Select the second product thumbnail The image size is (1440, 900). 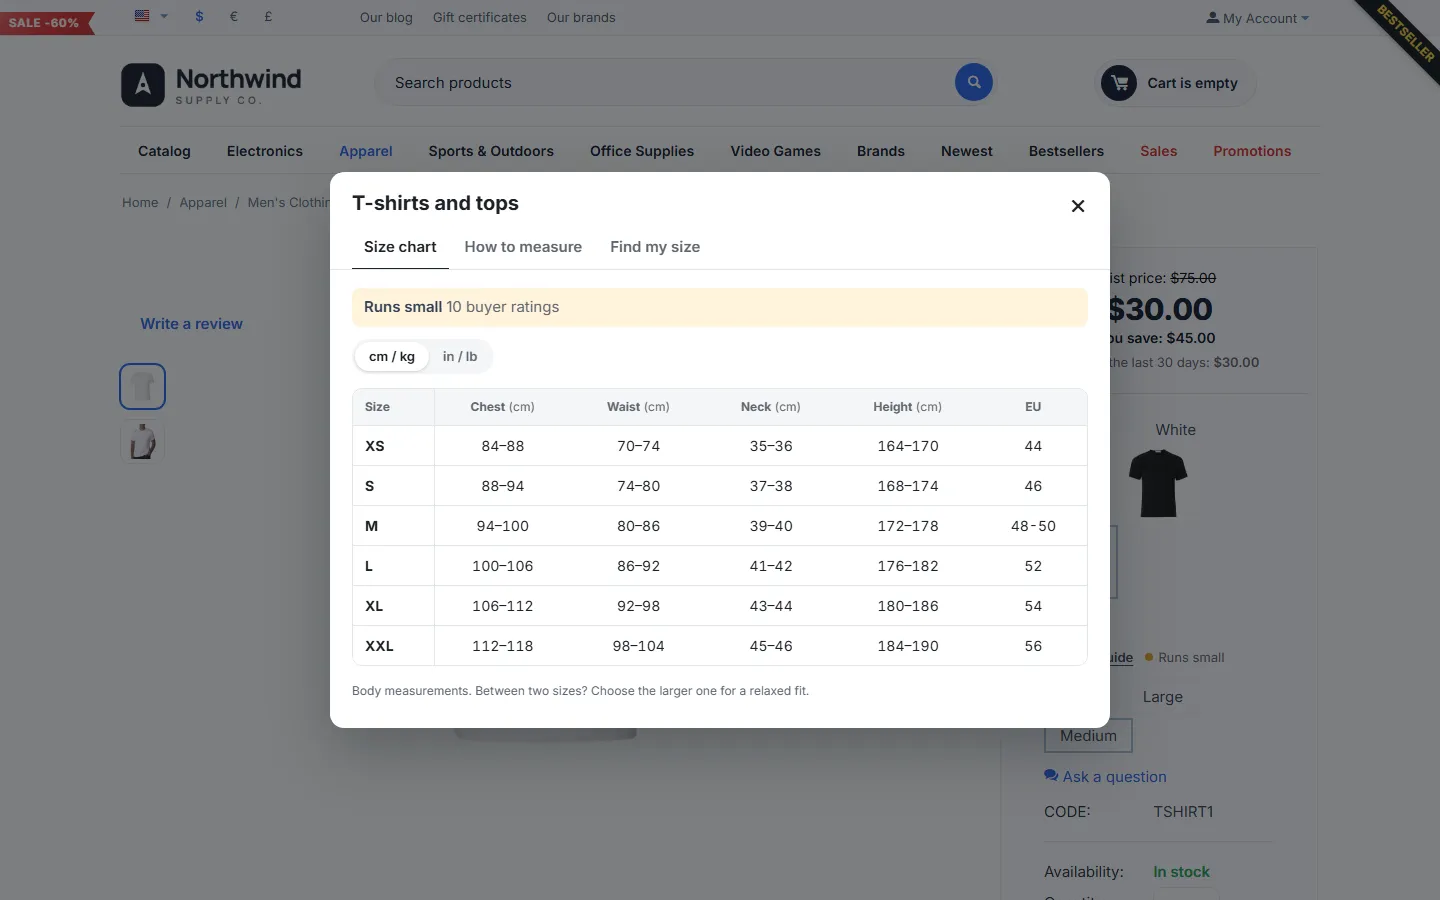click(x=142, y=442)
